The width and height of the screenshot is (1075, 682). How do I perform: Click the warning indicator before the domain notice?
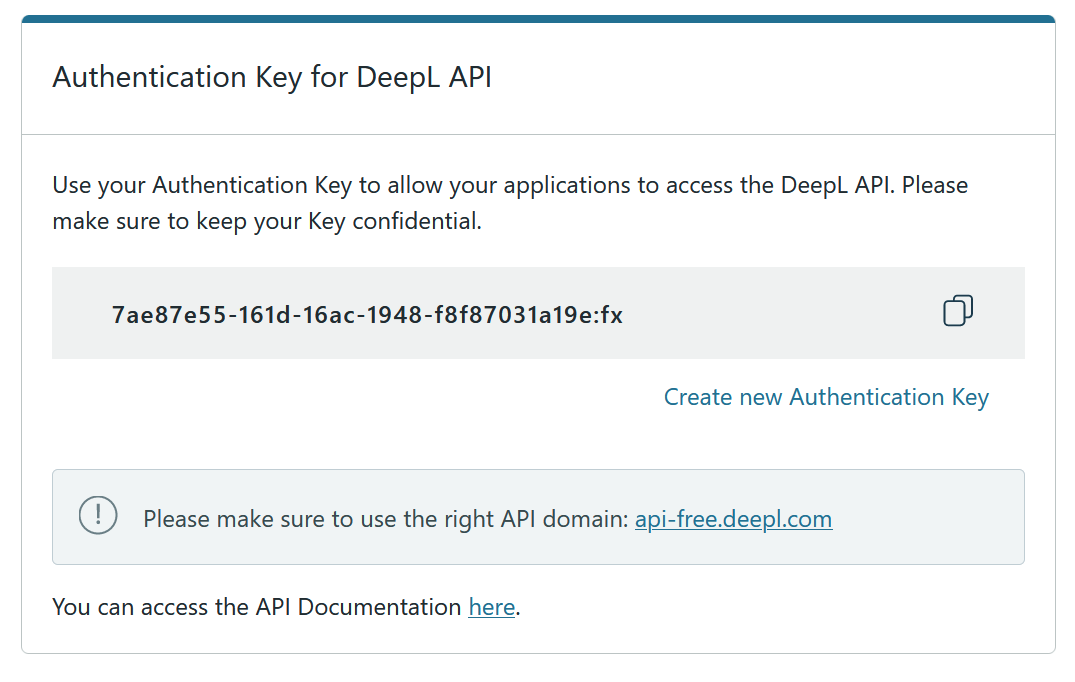point(97,517)
